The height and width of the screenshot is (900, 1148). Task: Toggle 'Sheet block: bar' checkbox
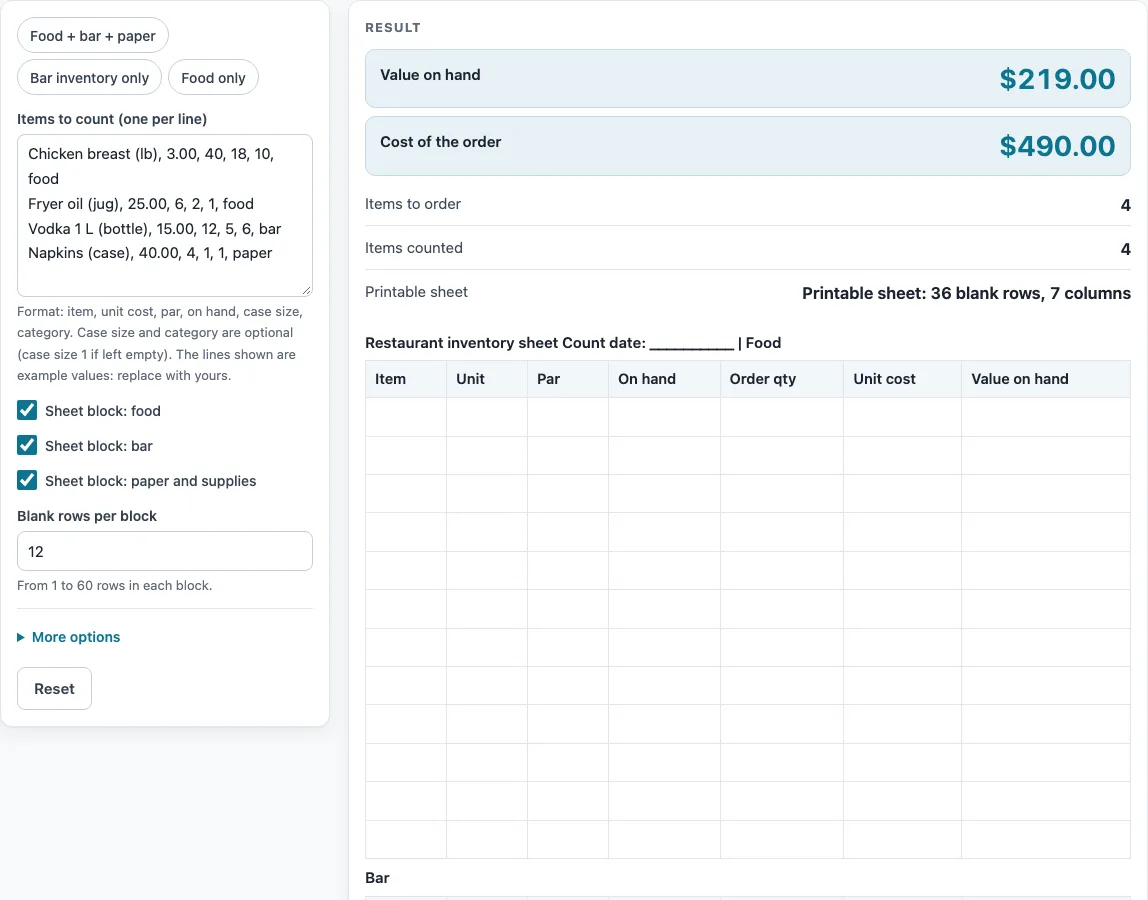point(27,445)
